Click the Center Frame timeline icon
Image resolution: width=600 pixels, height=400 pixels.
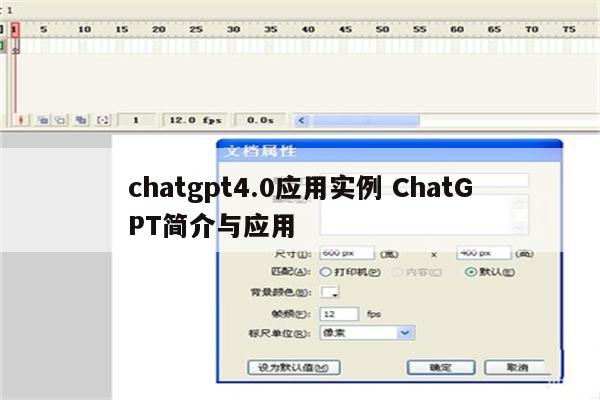[21, 120]
